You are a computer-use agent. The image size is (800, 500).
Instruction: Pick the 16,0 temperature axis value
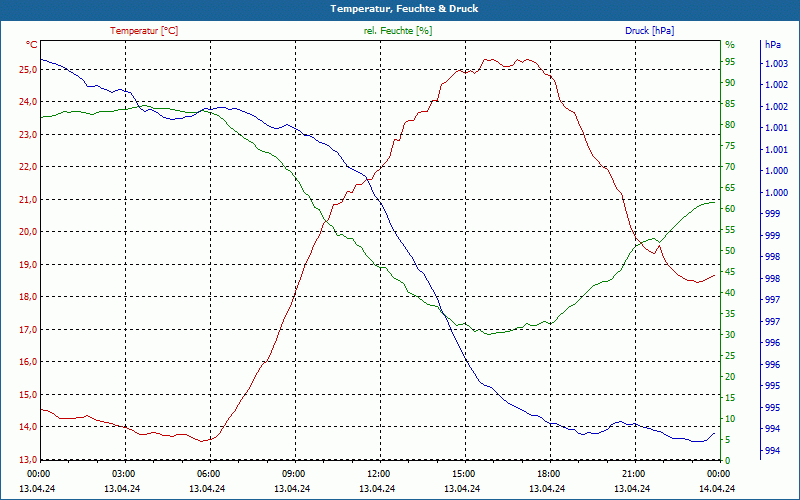pos(28,362)
